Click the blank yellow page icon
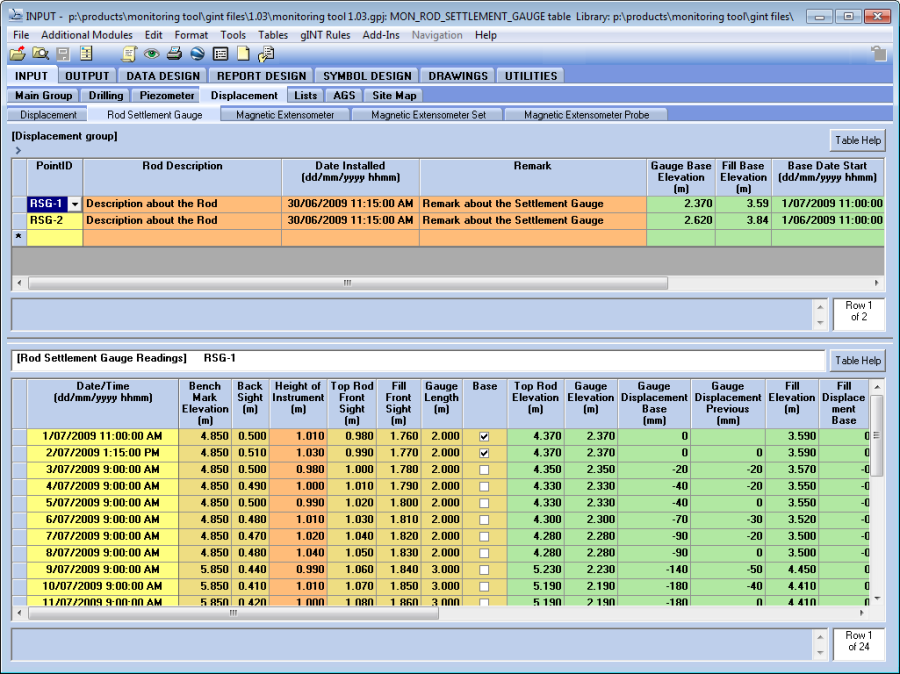This screenshot has height=674, width=900. [x=243, y=54]
